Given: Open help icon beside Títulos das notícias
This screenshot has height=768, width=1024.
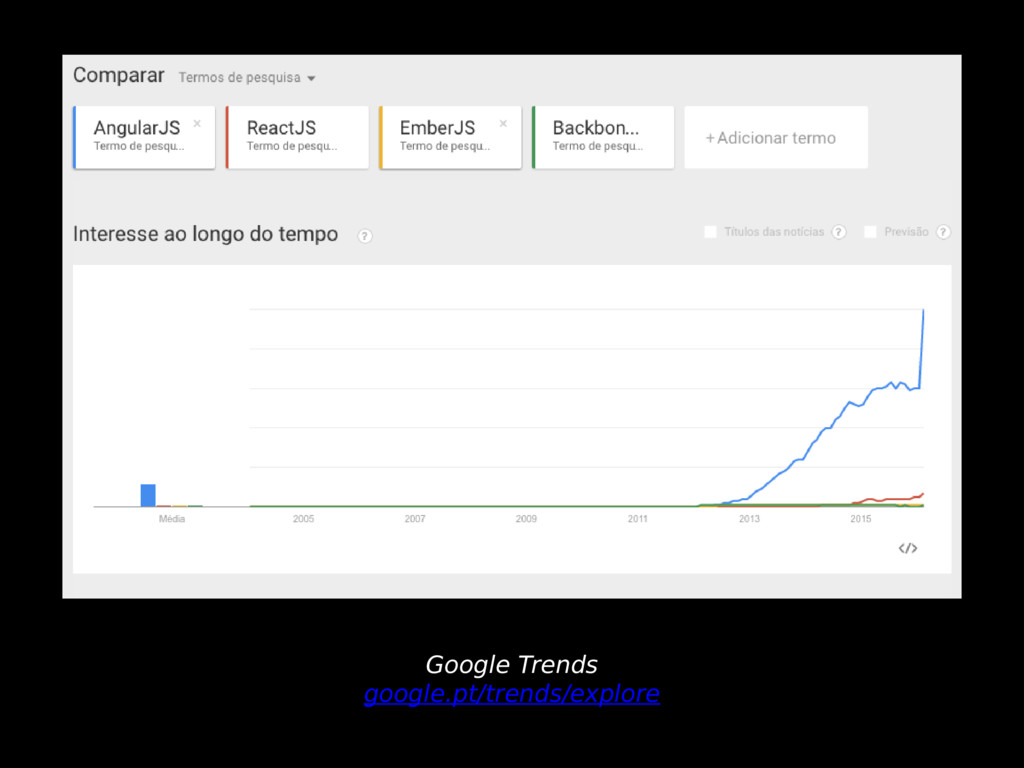Looking at the screenshot, I should 839,232.
